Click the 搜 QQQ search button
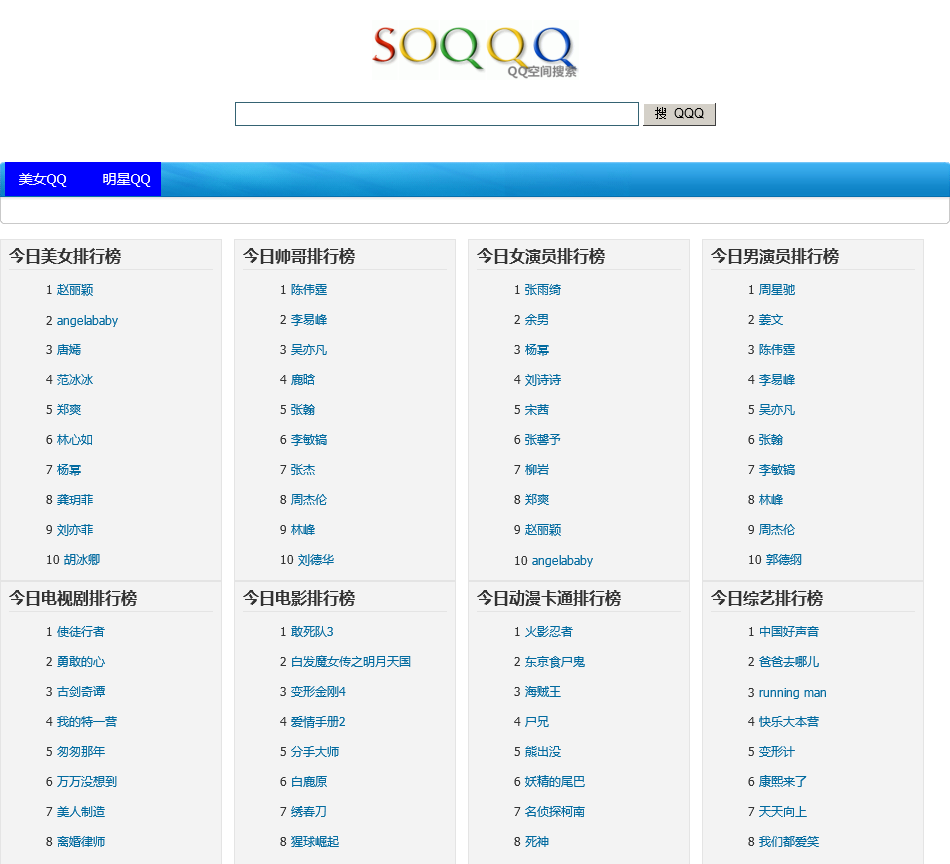This screenshot has height=864, width=950. (679, 114)
